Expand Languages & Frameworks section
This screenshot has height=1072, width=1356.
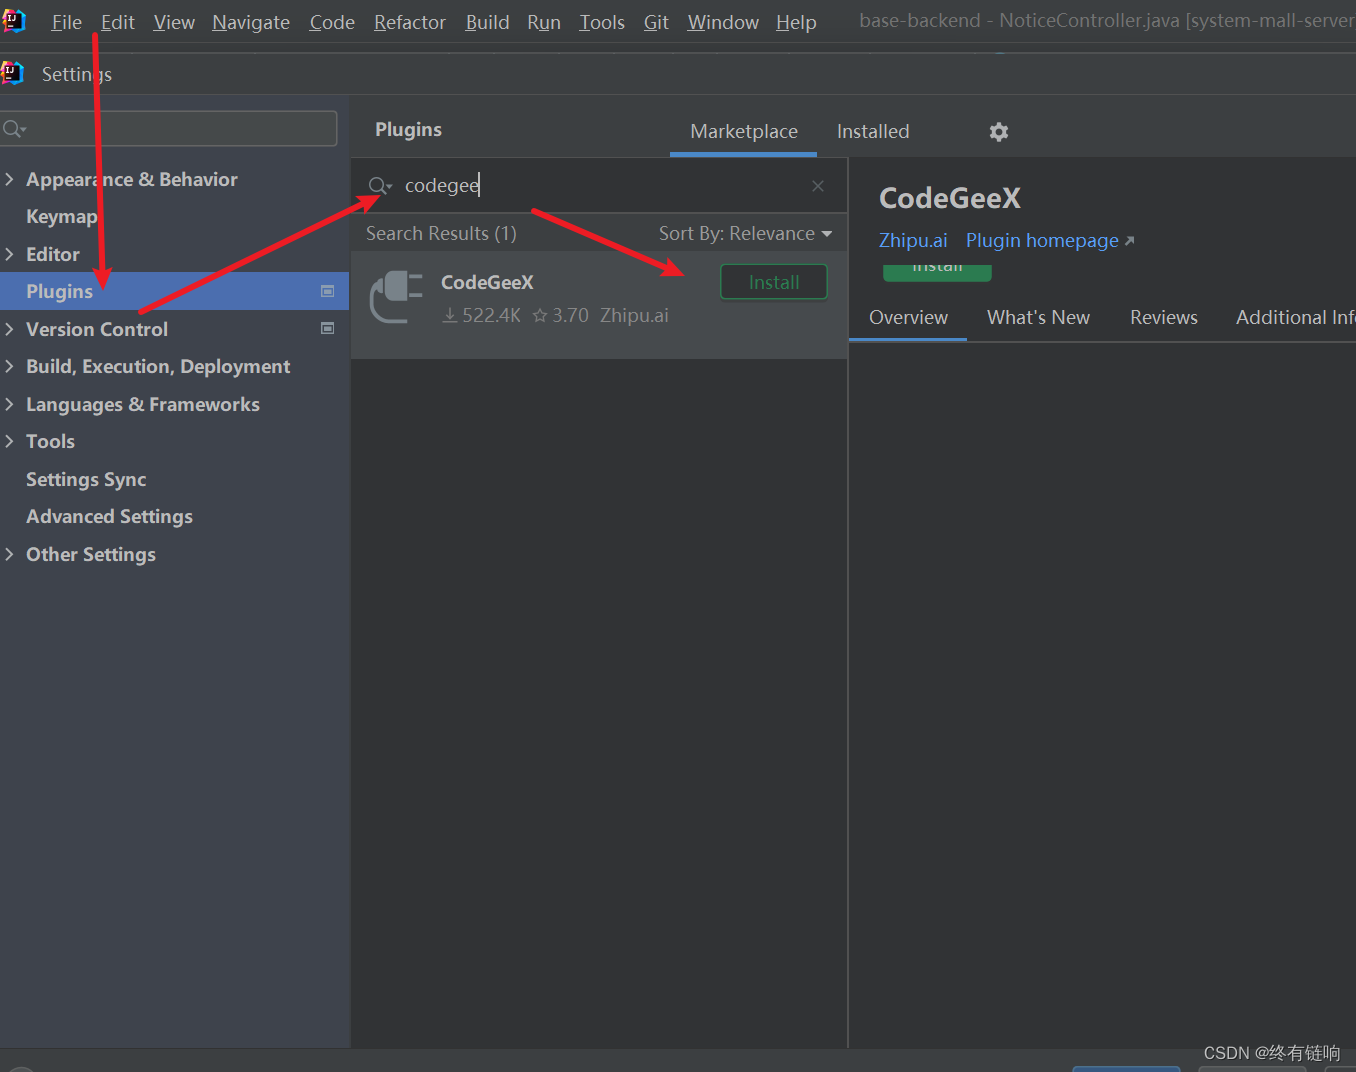point(9,404)
